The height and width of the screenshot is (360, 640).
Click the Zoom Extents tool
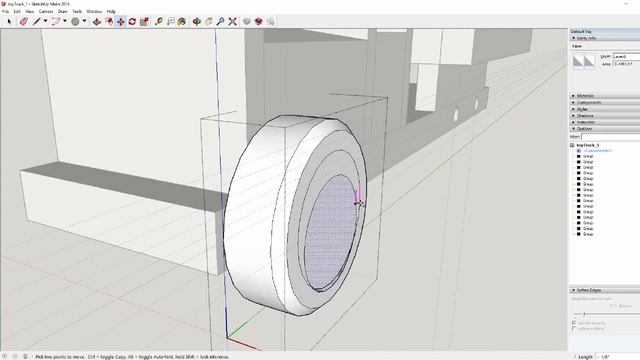tap(232, 22)
